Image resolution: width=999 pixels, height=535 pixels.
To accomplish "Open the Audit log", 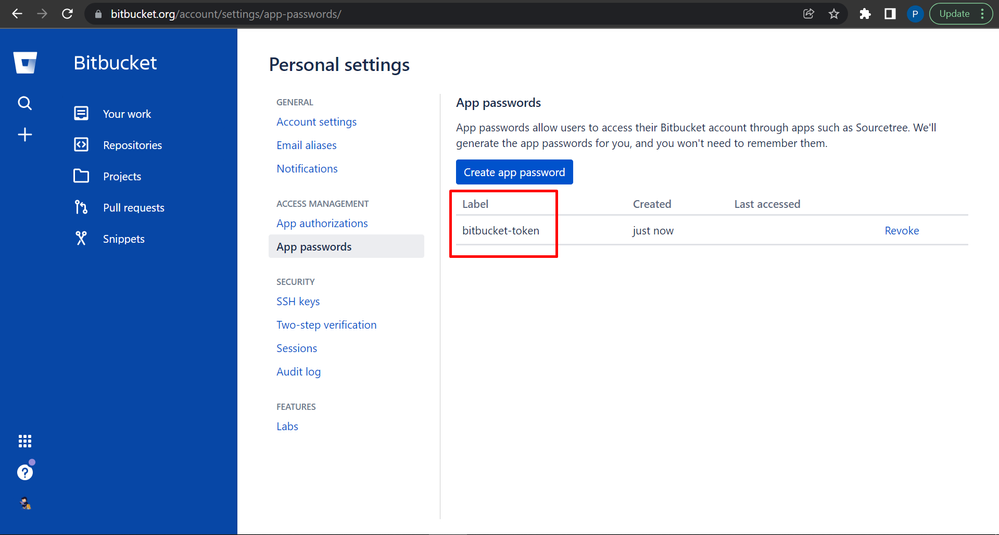I will (x=298, y=372).
